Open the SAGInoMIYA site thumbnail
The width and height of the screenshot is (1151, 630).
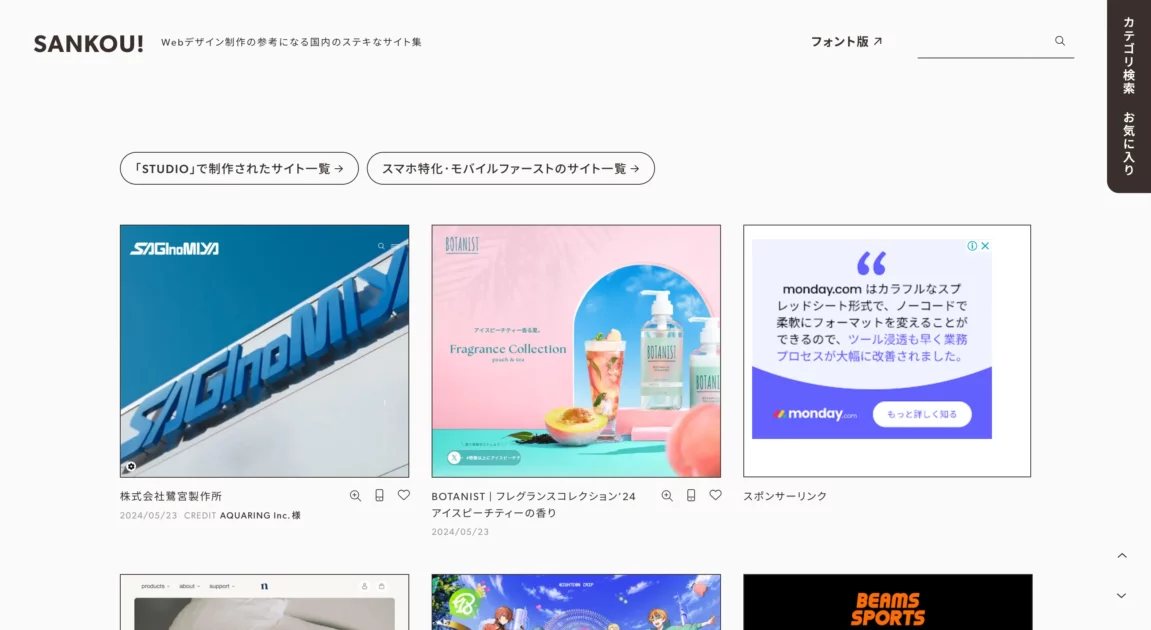264,351
